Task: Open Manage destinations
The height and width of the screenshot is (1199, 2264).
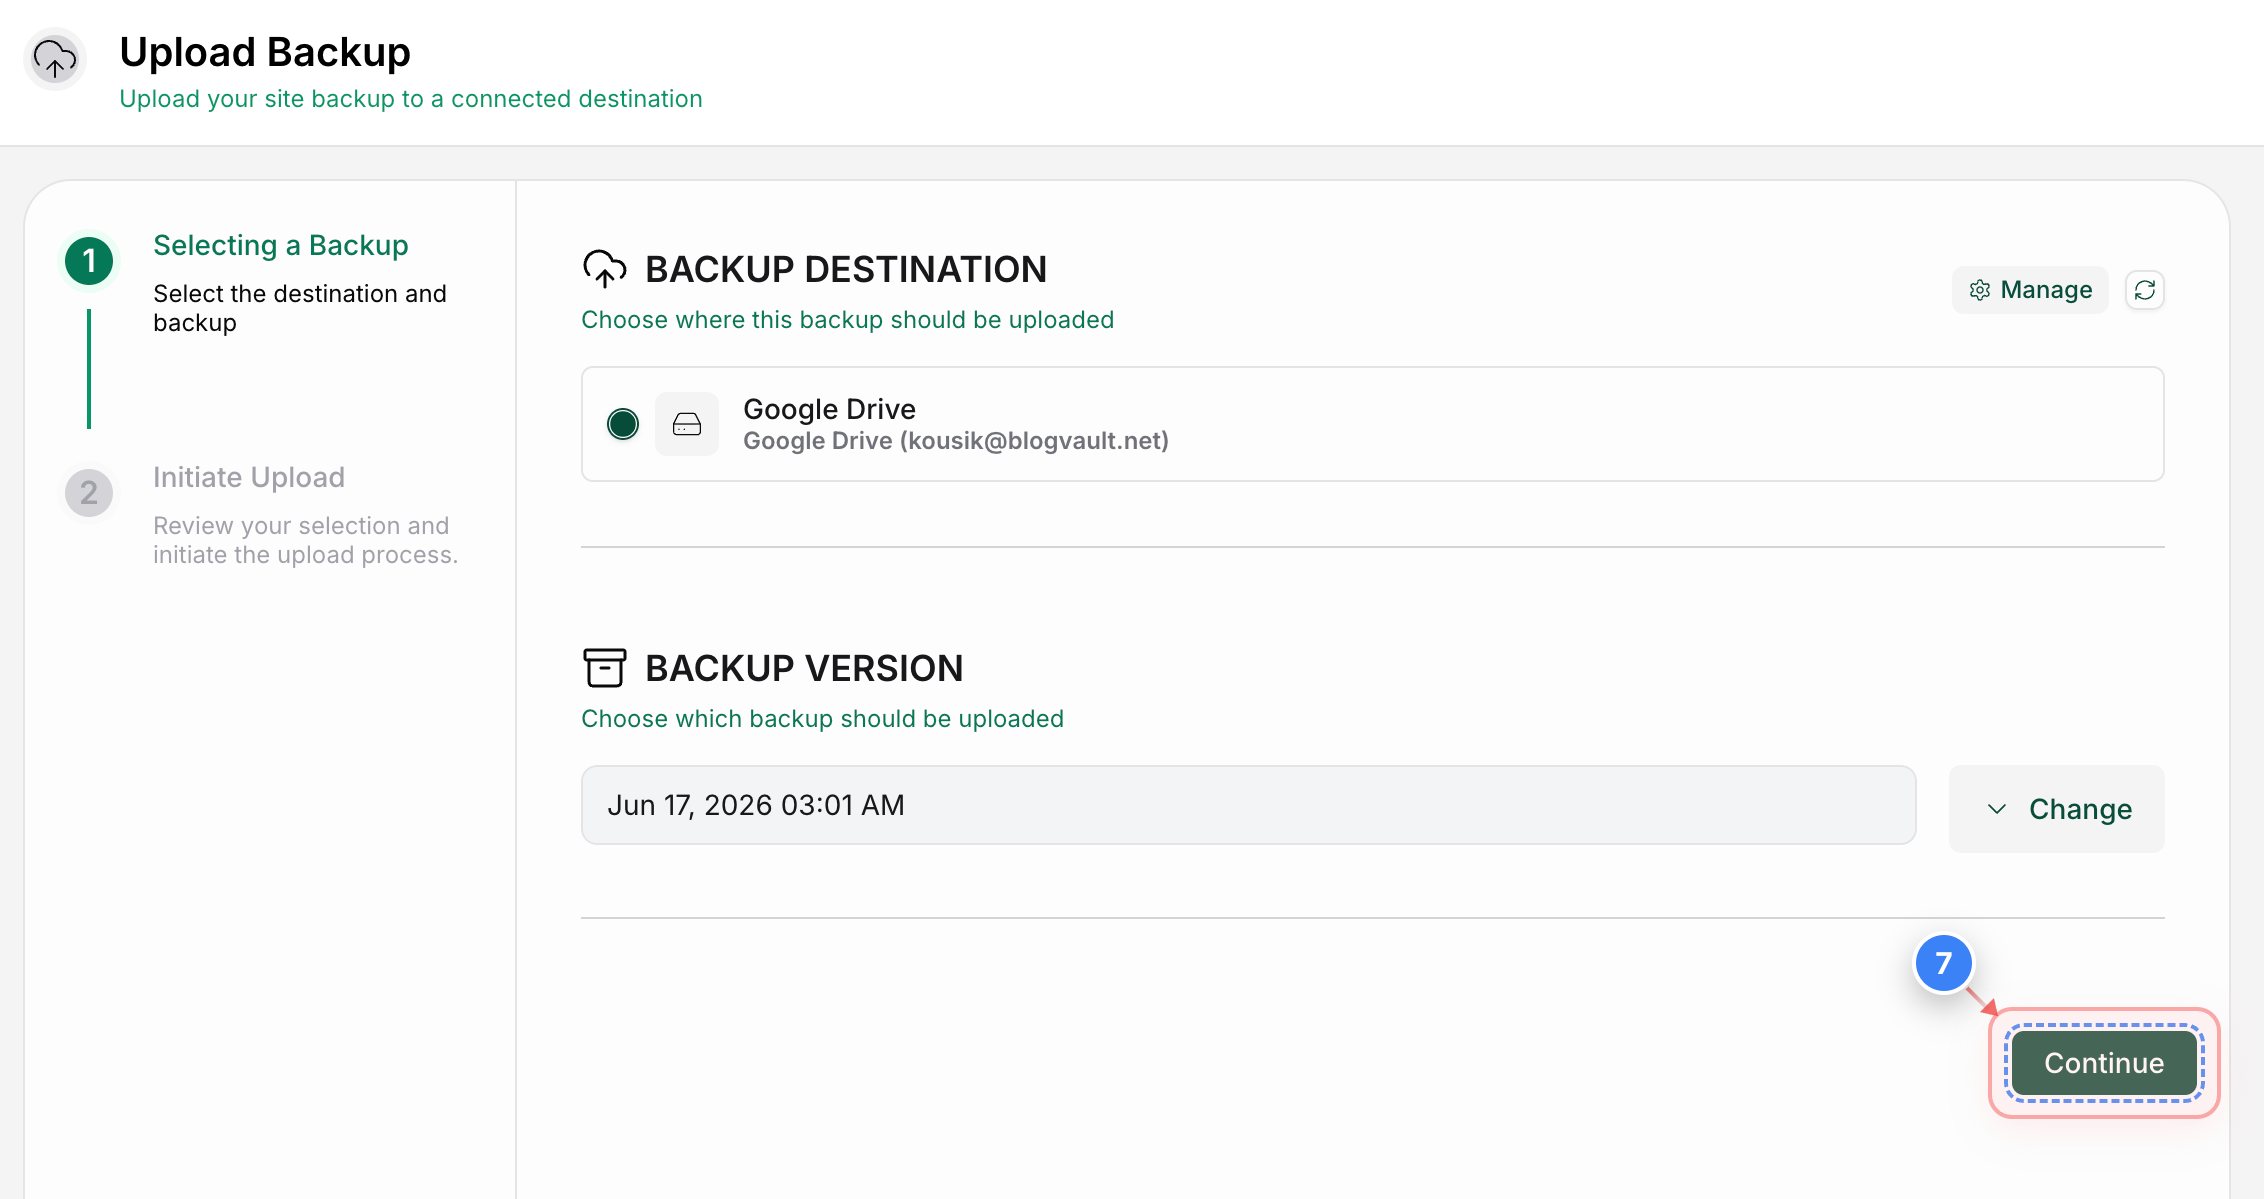Action: point(2030,290)
